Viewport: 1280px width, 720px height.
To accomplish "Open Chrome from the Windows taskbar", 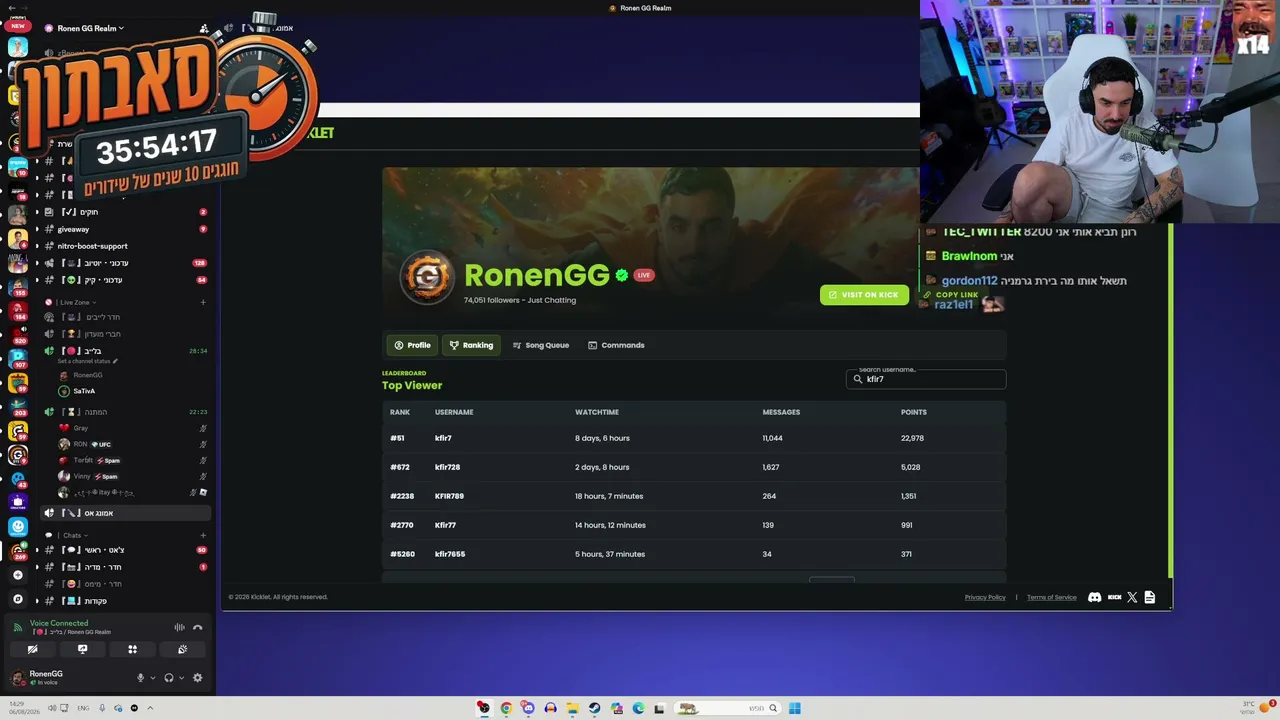I will click(x=506, y=708).
